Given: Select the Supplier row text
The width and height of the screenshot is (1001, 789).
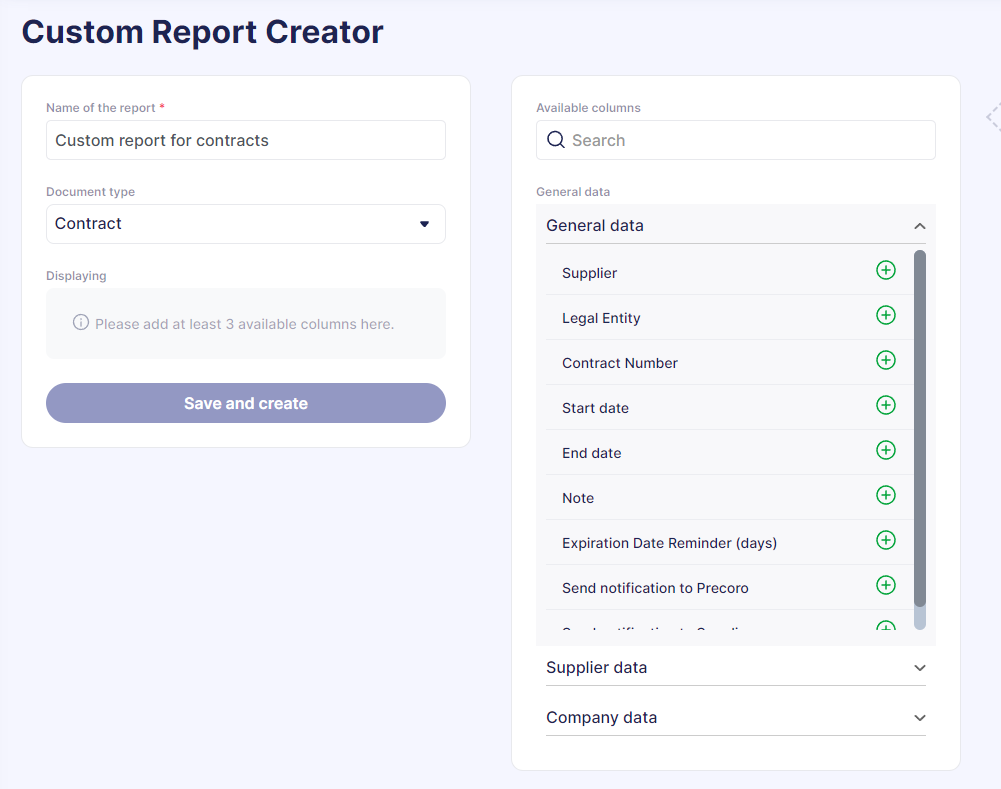Looking at the screenshot, I should pyautogui.click(x=589, y=273).
